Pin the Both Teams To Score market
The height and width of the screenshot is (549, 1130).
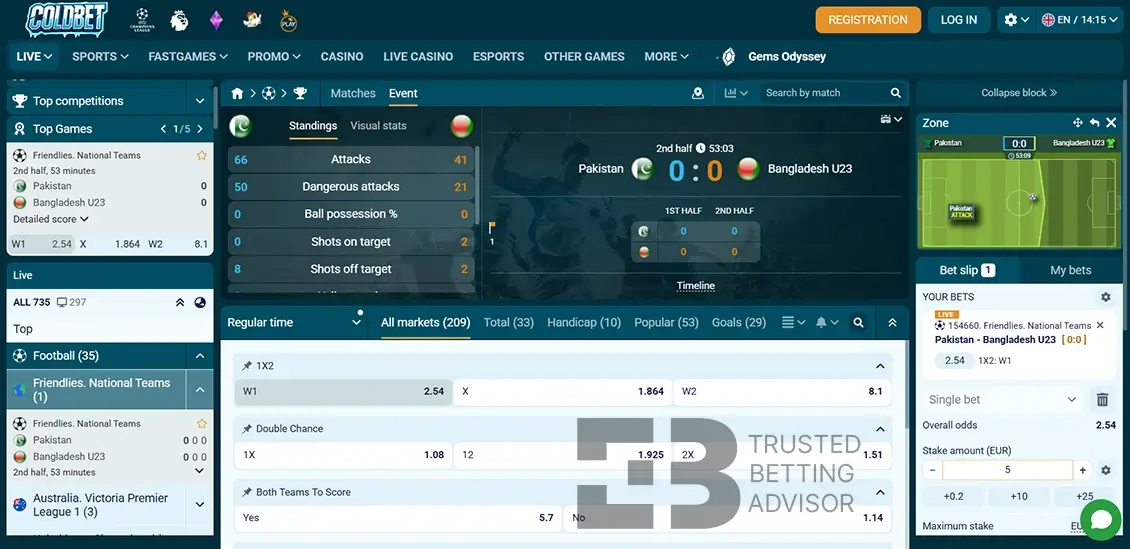pos(246,492)
